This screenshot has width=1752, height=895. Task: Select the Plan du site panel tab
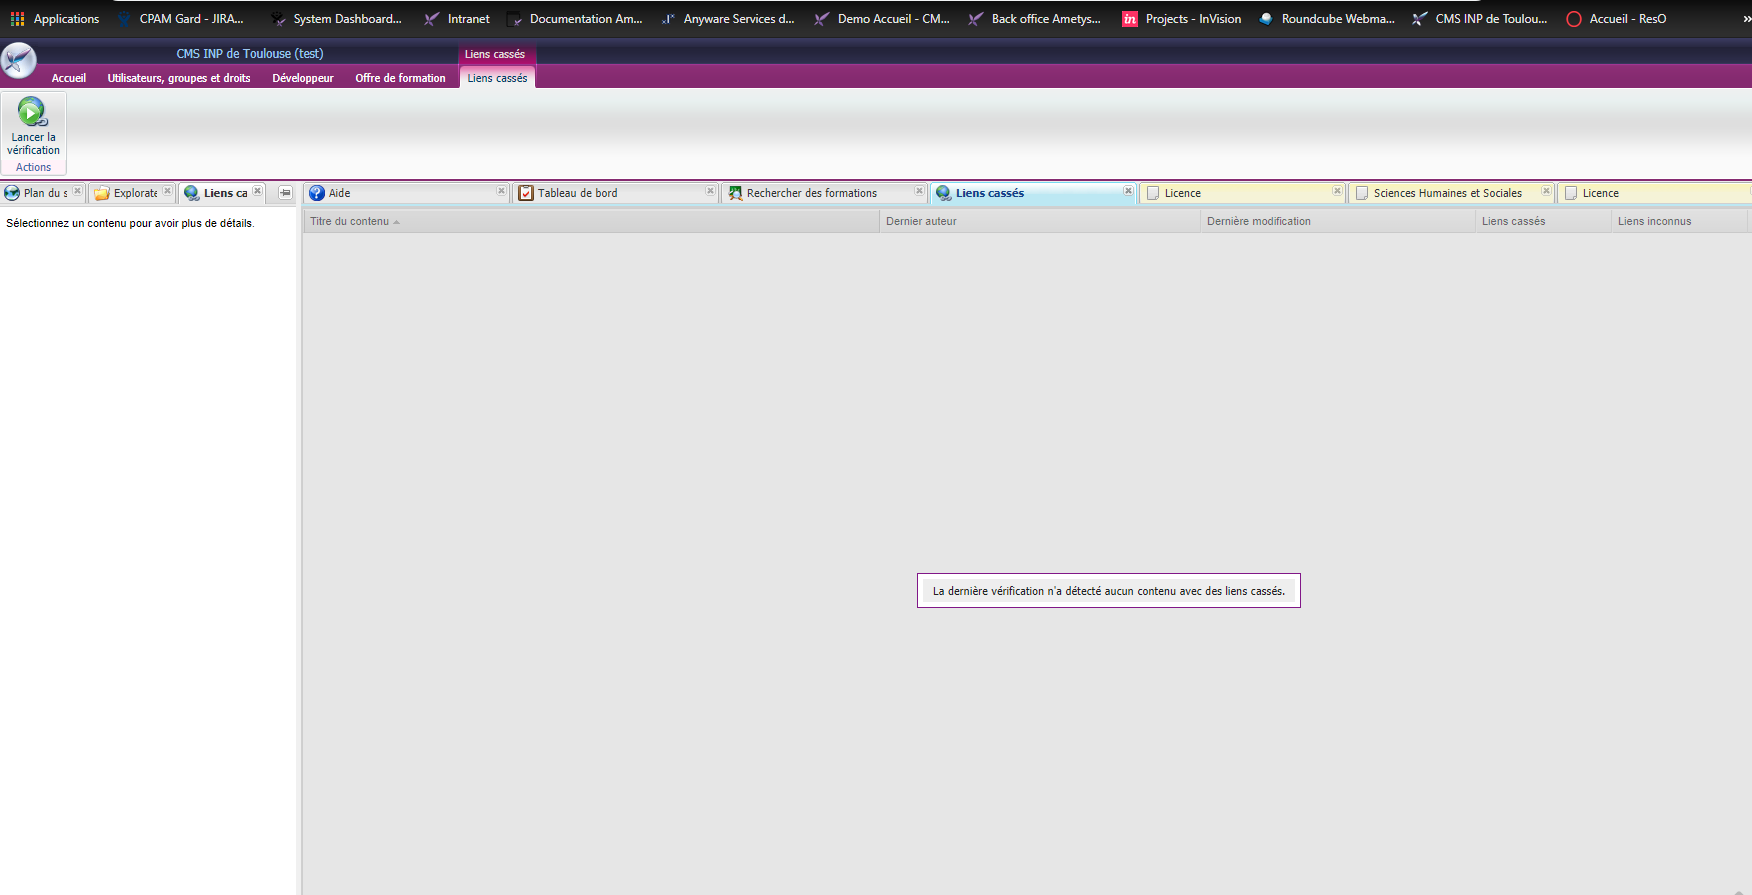click(x=38, y=193)
